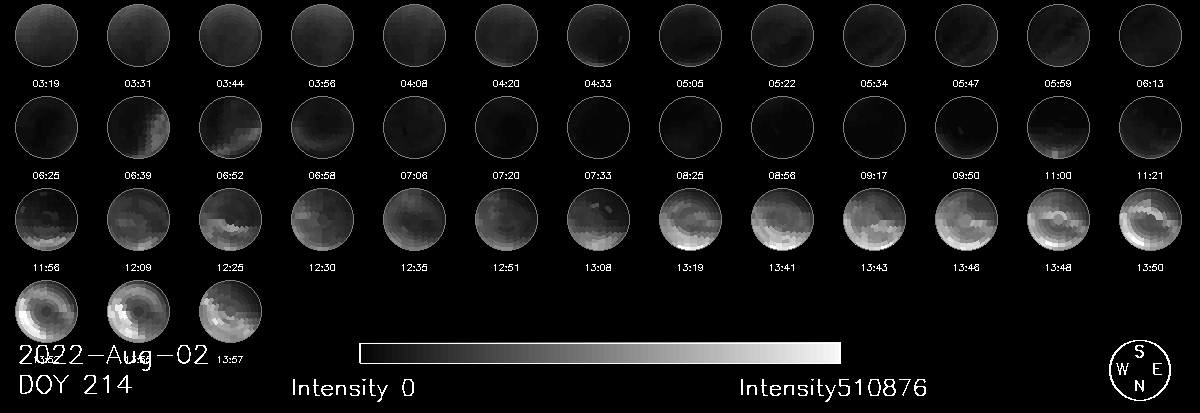Open the disk image for 13:57
The width and height of the screenshot is (1200, 413).
(x=230, y=311)
